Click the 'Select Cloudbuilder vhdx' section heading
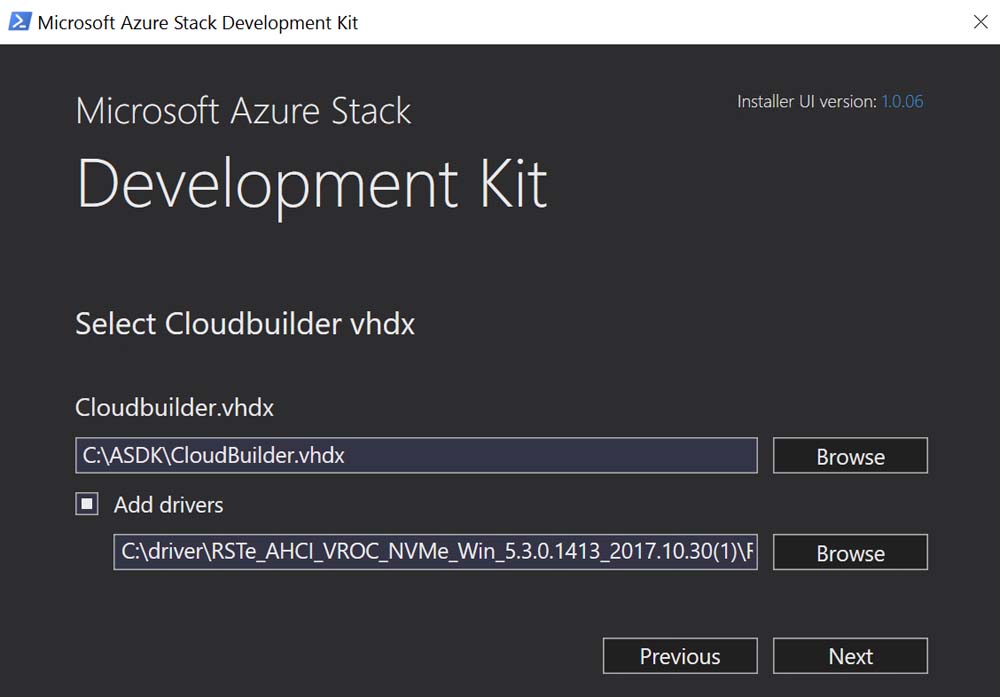Image resolution: width=1000 pixels, height=697 pixels. 245,324
